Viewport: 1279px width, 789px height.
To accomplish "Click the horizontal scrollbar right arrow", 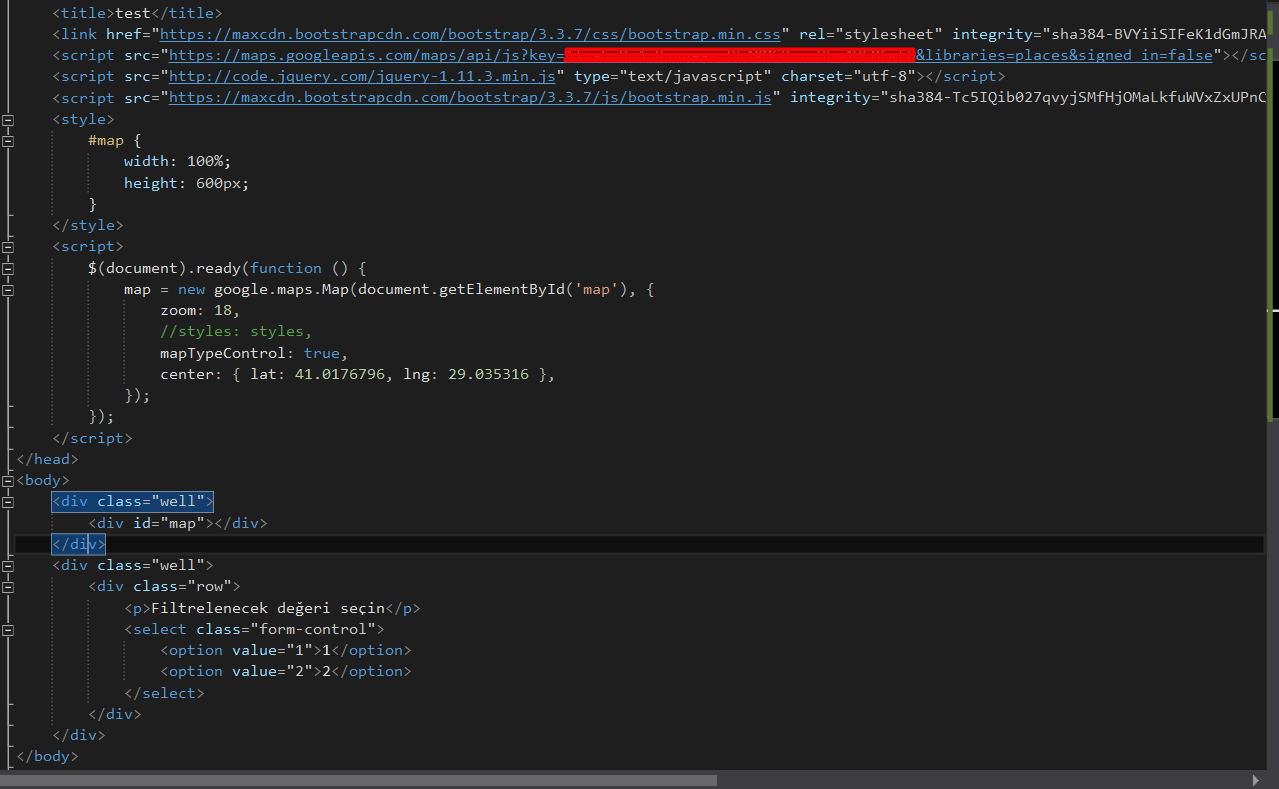I will pos(1256,780).
